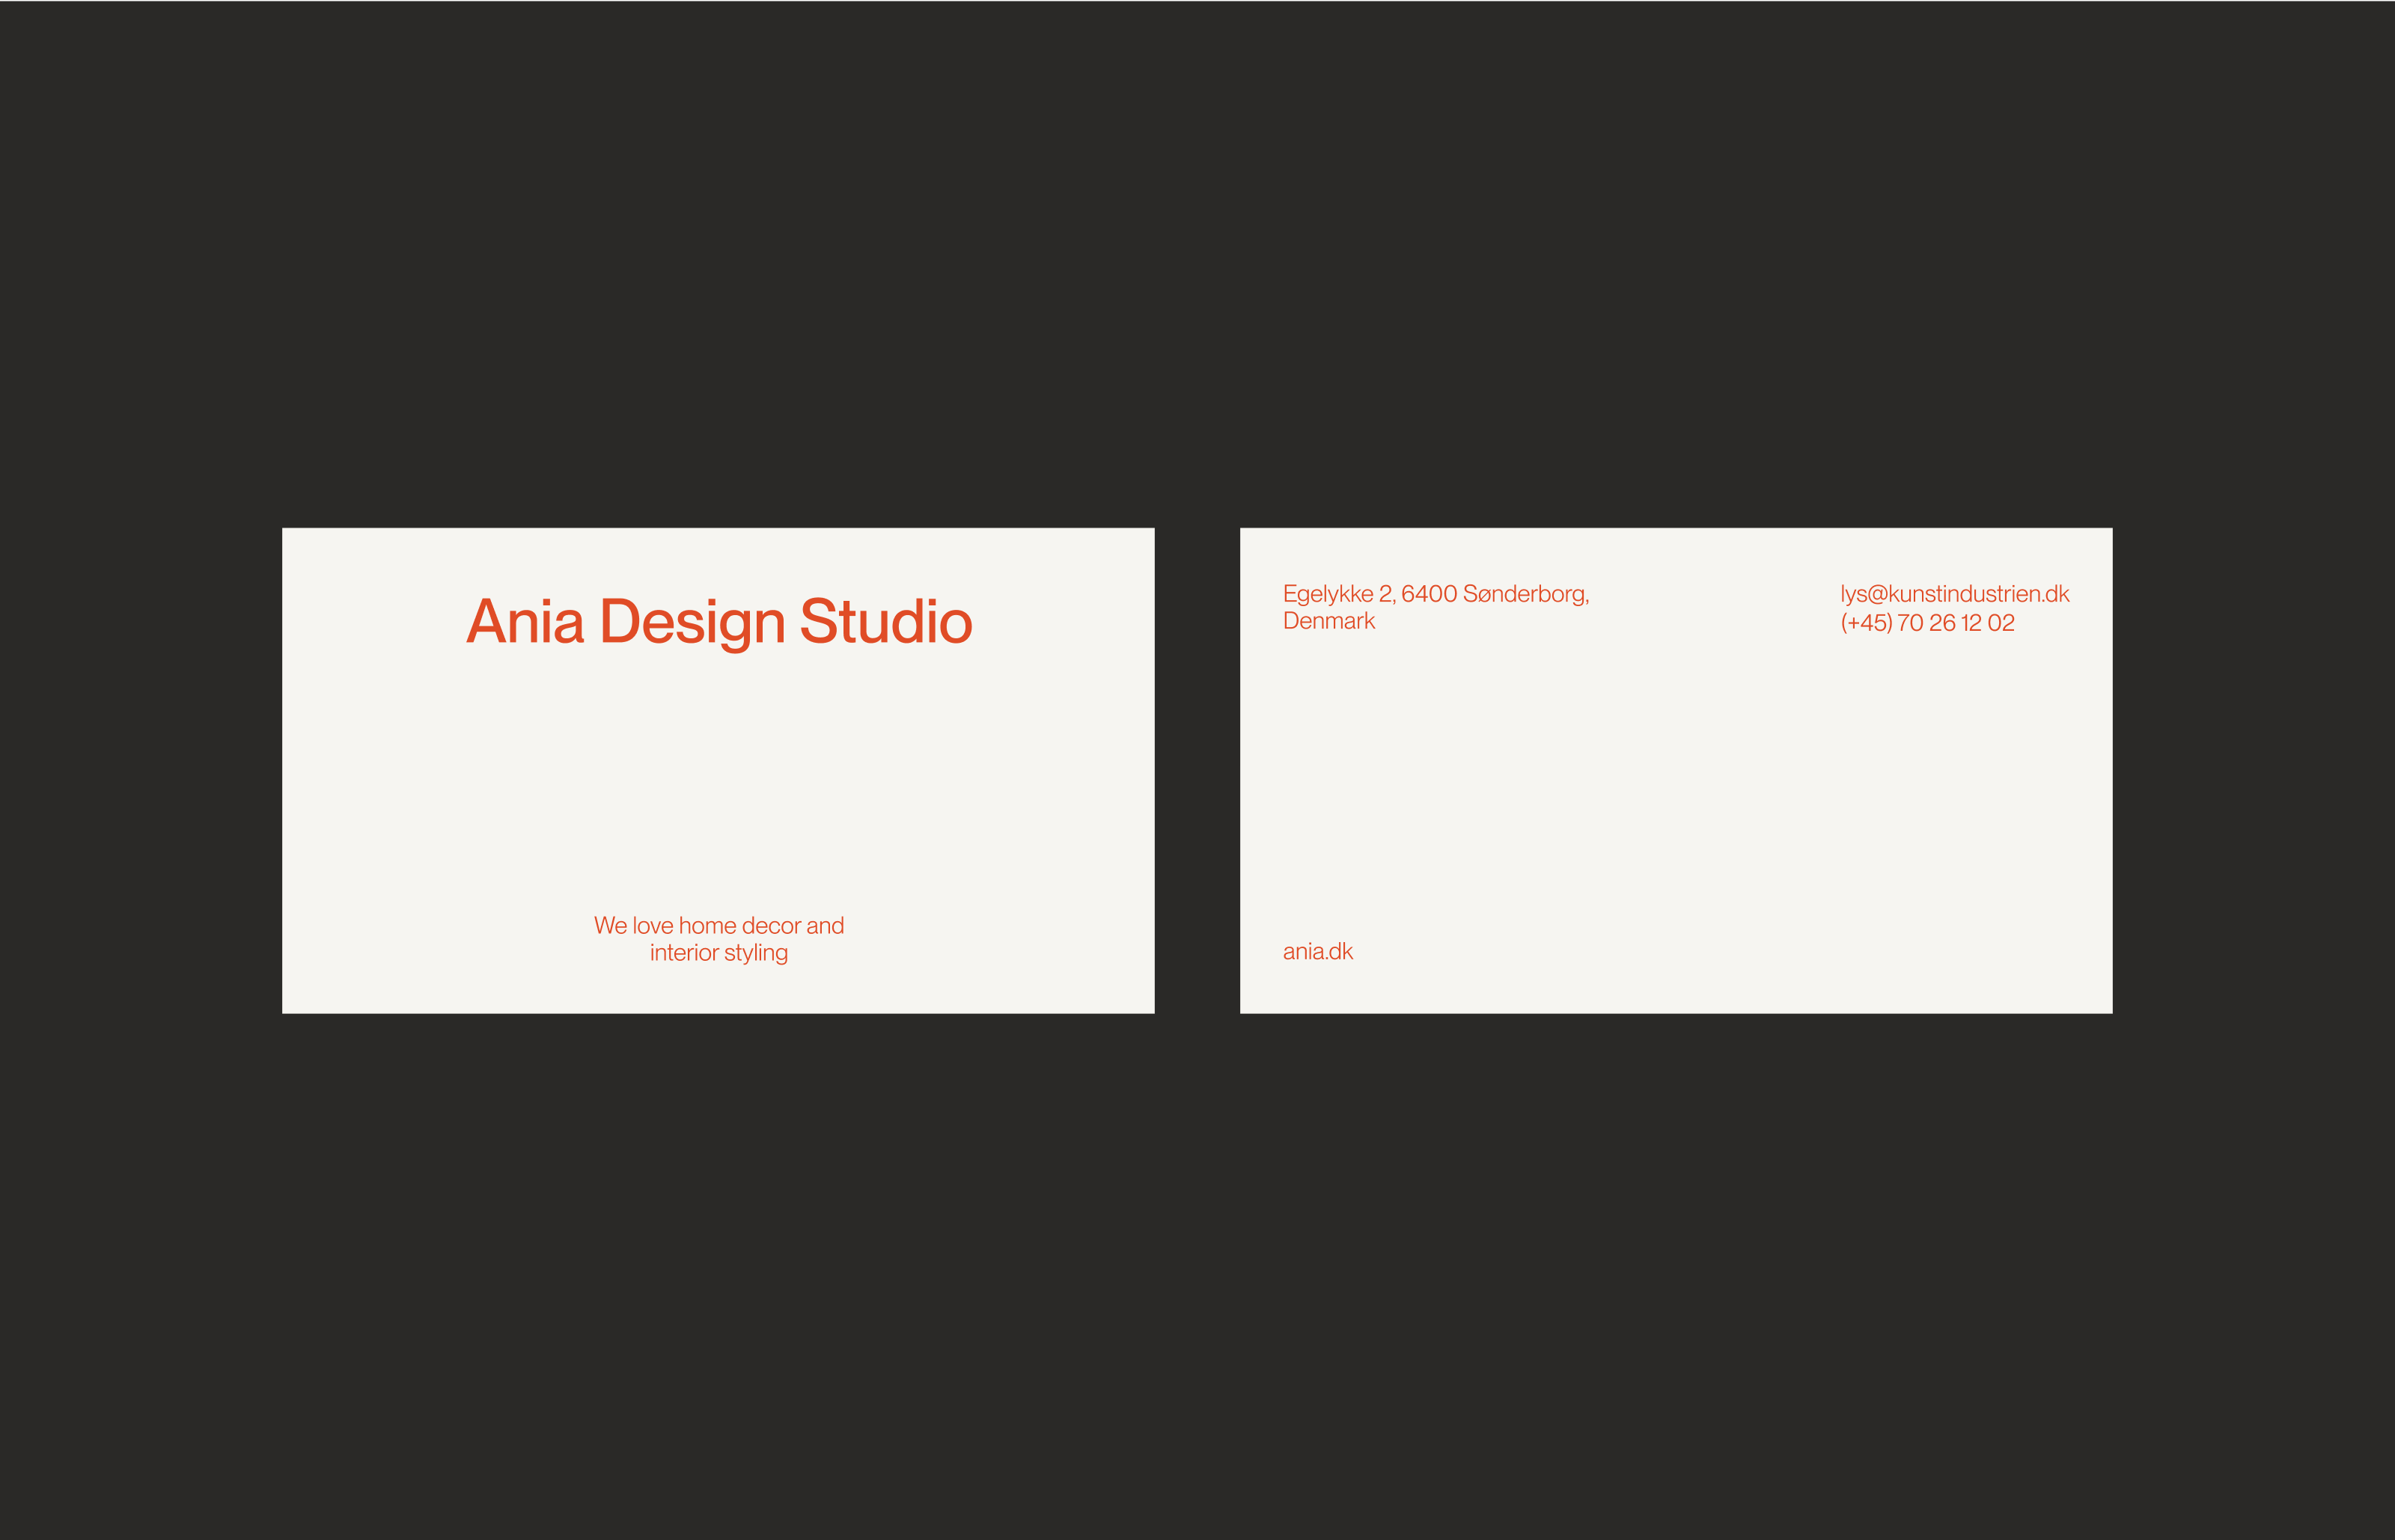
Task: Select the 'We love home decor and' line
Action: click(719, 925)
